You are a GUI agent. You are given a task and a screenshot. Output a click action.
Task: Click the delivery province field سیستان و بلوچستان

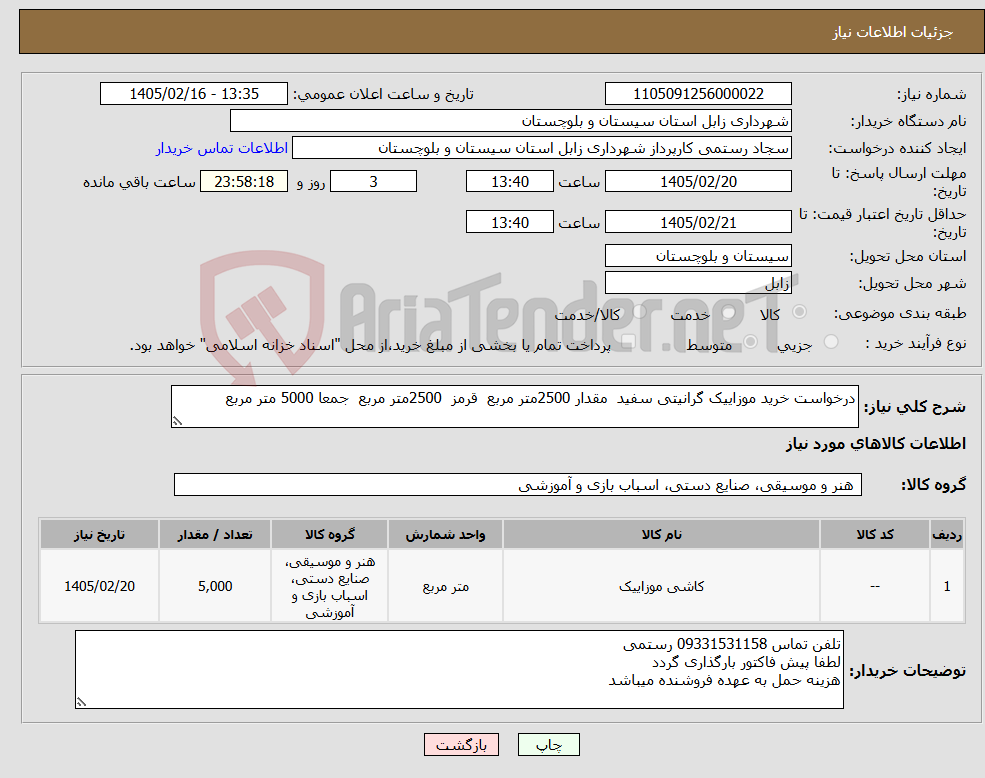698,256
